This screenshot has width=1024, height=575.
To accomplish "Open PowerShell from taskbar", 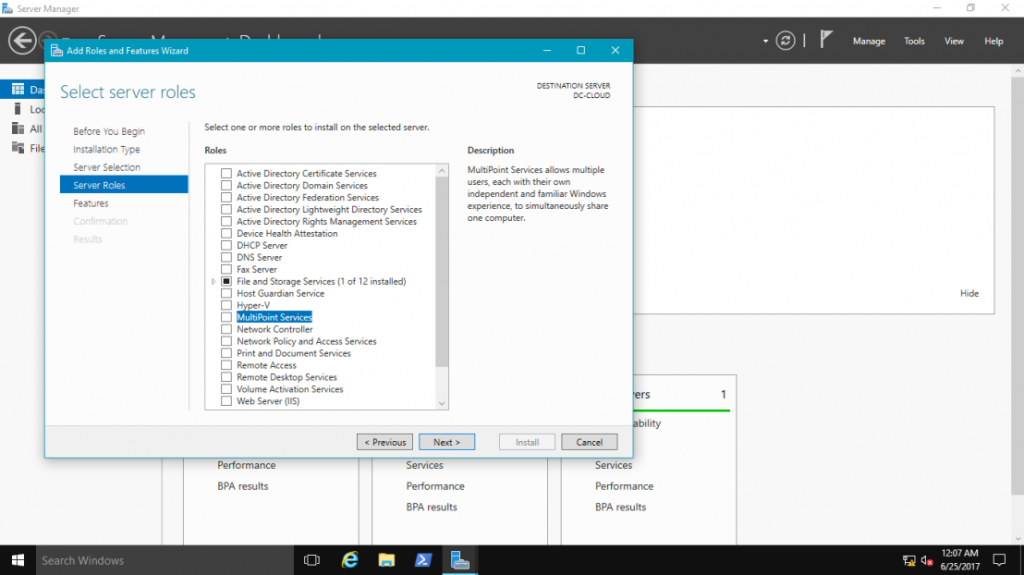I will click(x=423, y=560).
